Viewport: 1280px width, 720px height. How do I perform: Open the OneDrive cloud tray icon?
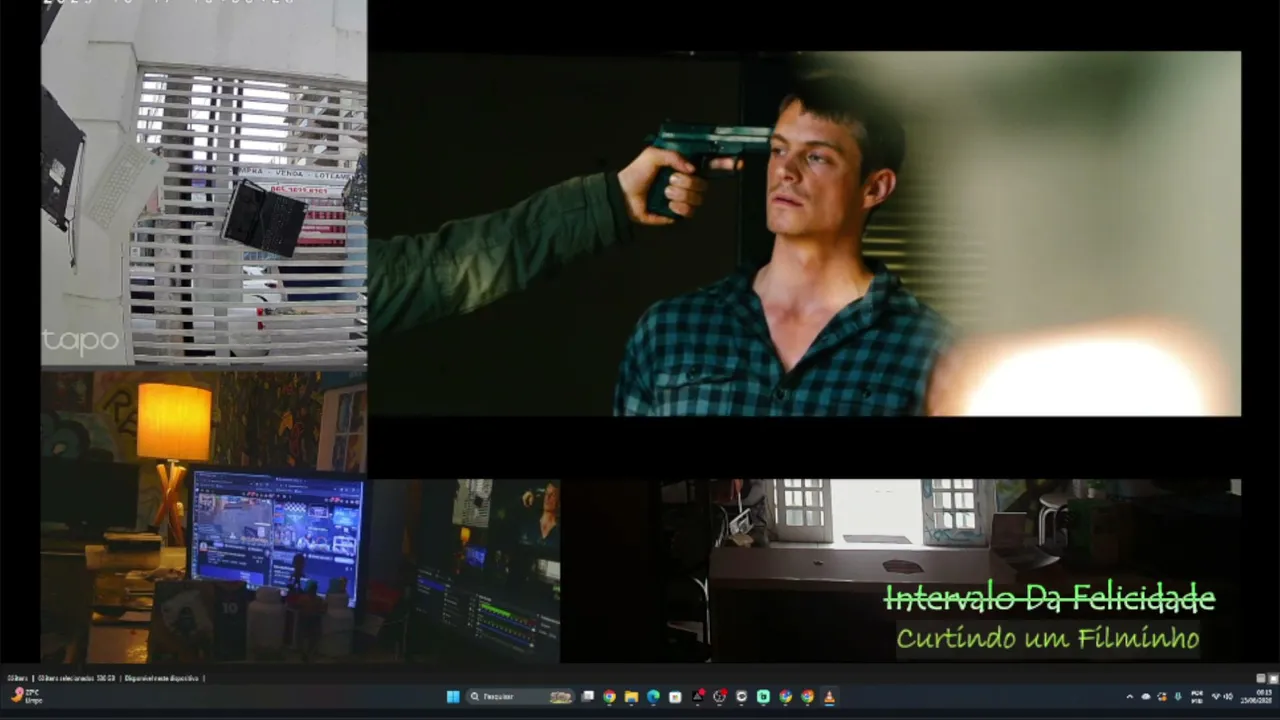tap(1146, 697)
